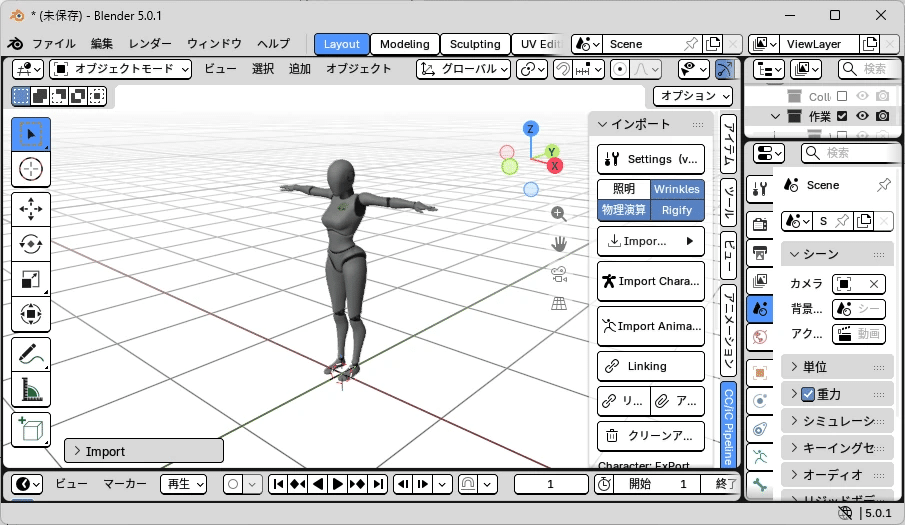Toggle the 物理演算 physics option

(624, 210)
